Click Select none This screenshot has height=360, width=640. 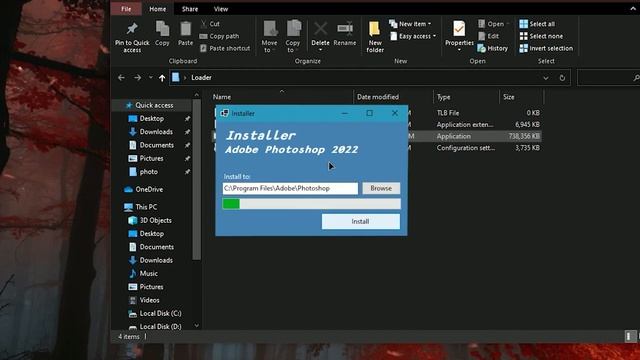pos(541,36)
